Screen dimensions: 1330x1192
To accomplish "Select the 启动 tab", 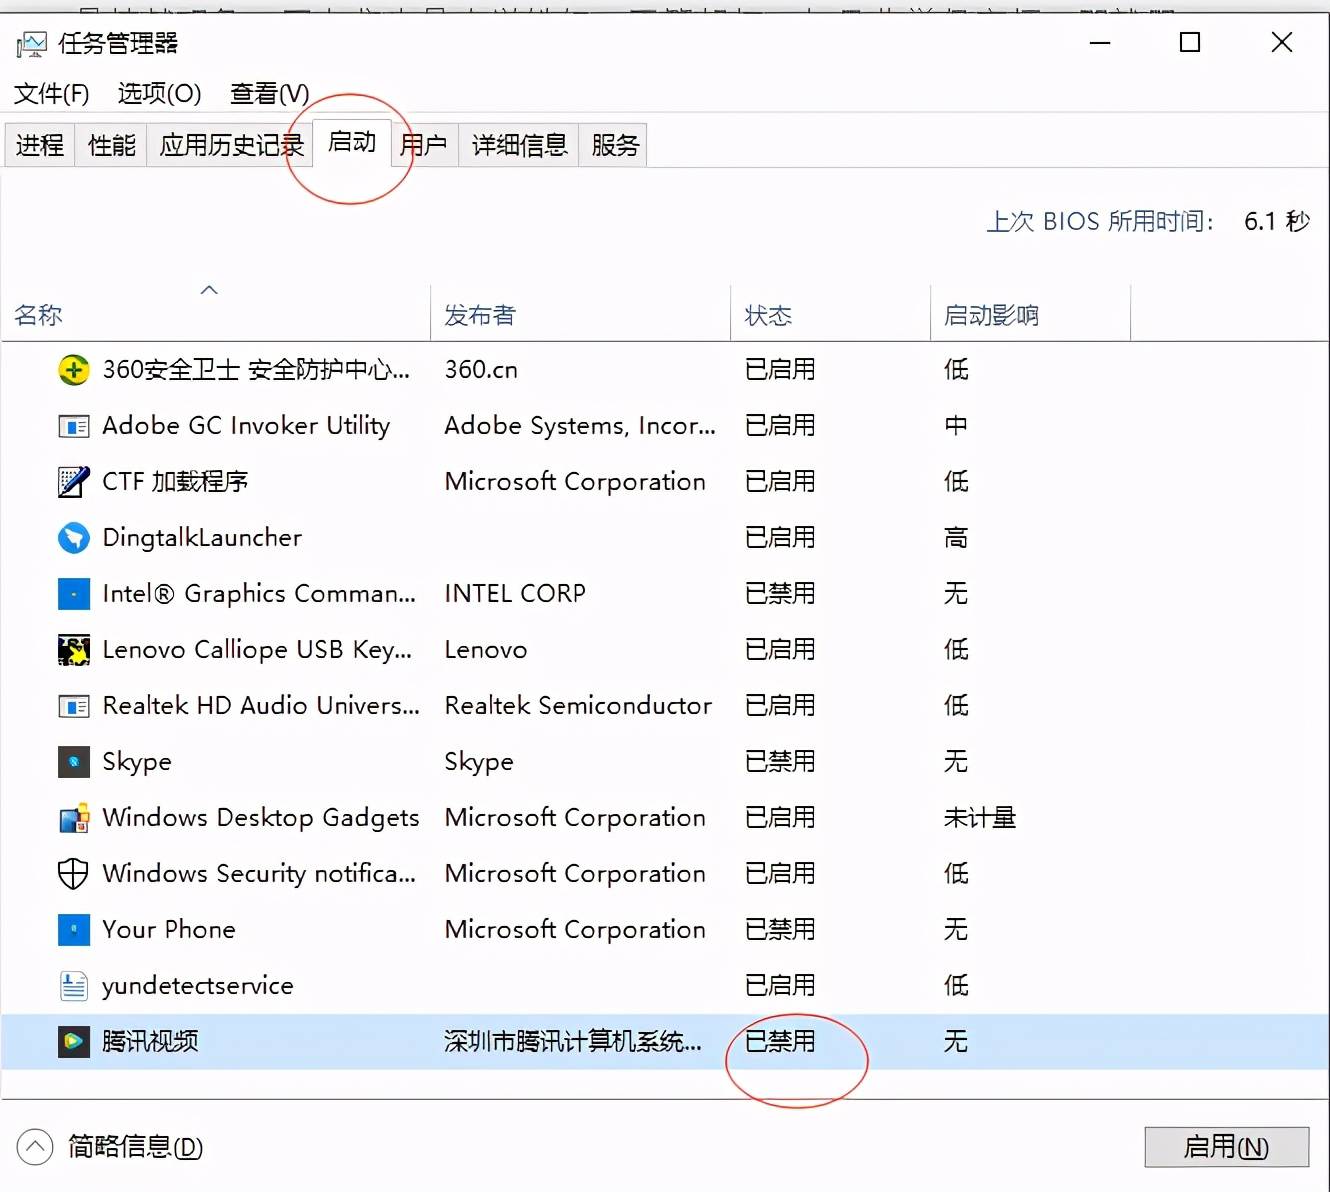I will [352, 142].
